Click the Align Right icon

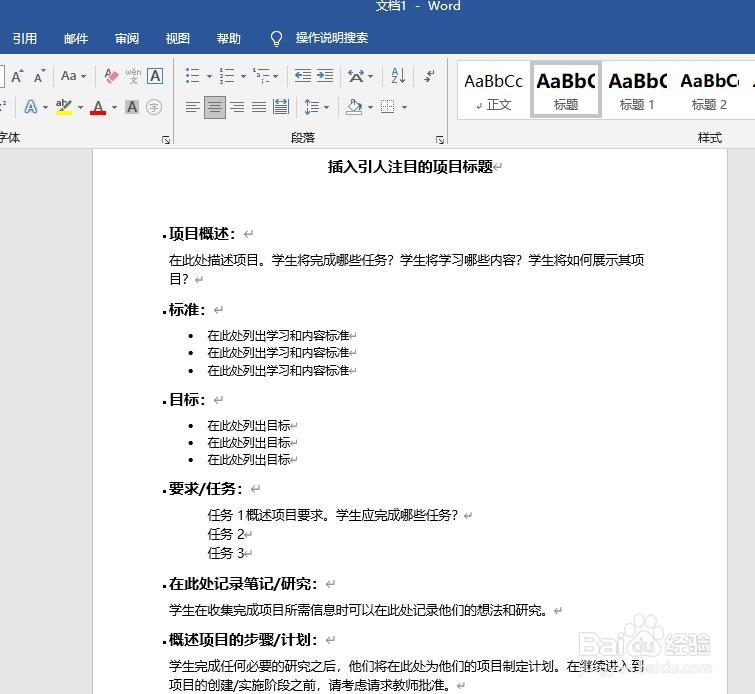(x=236, y=106)
